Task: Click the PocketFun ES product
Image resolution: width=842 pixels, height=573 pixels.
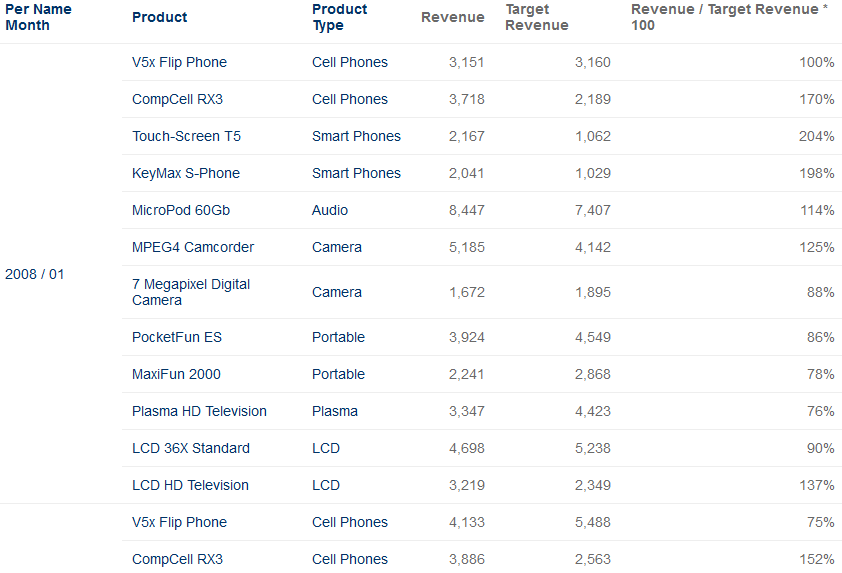Action: coord(177,337)
